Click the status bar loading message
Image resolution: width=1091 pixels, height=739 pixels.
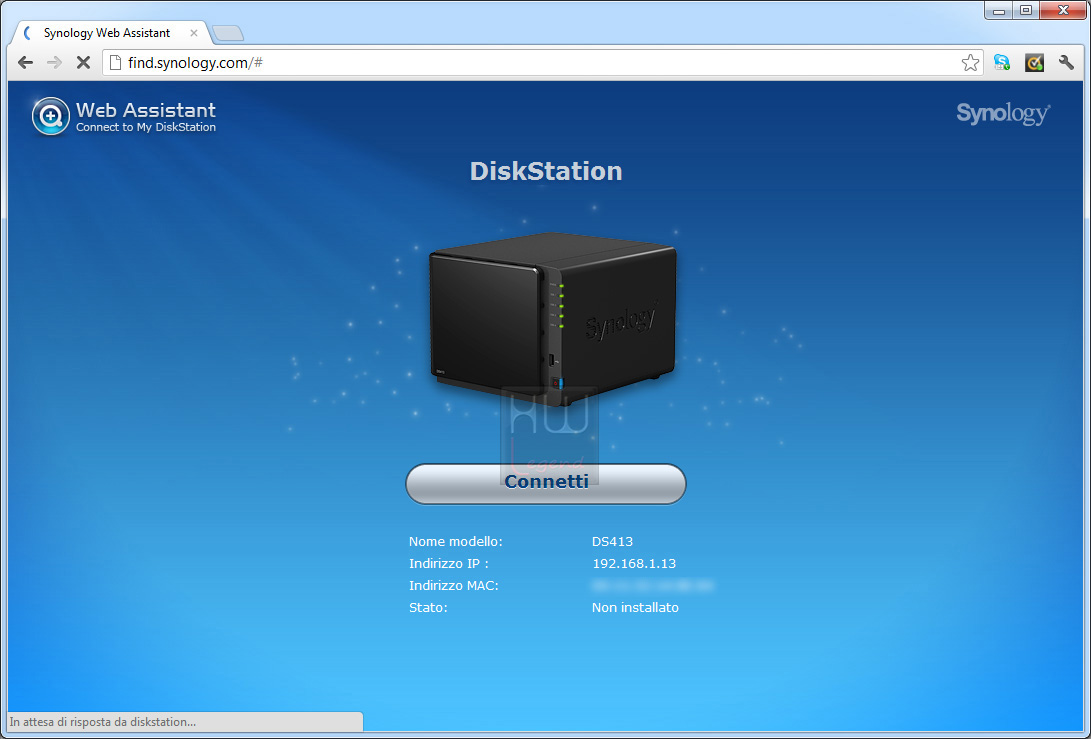tap(103, 722)
